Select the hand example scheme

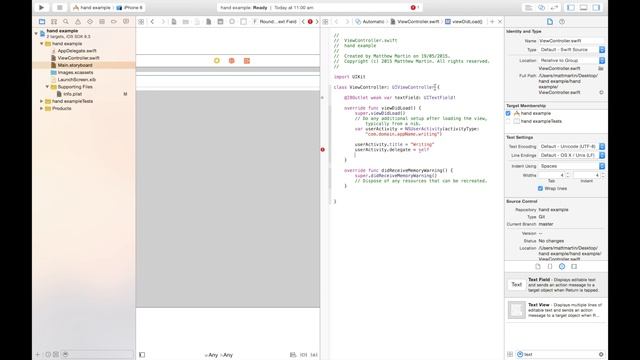(92, 7)
